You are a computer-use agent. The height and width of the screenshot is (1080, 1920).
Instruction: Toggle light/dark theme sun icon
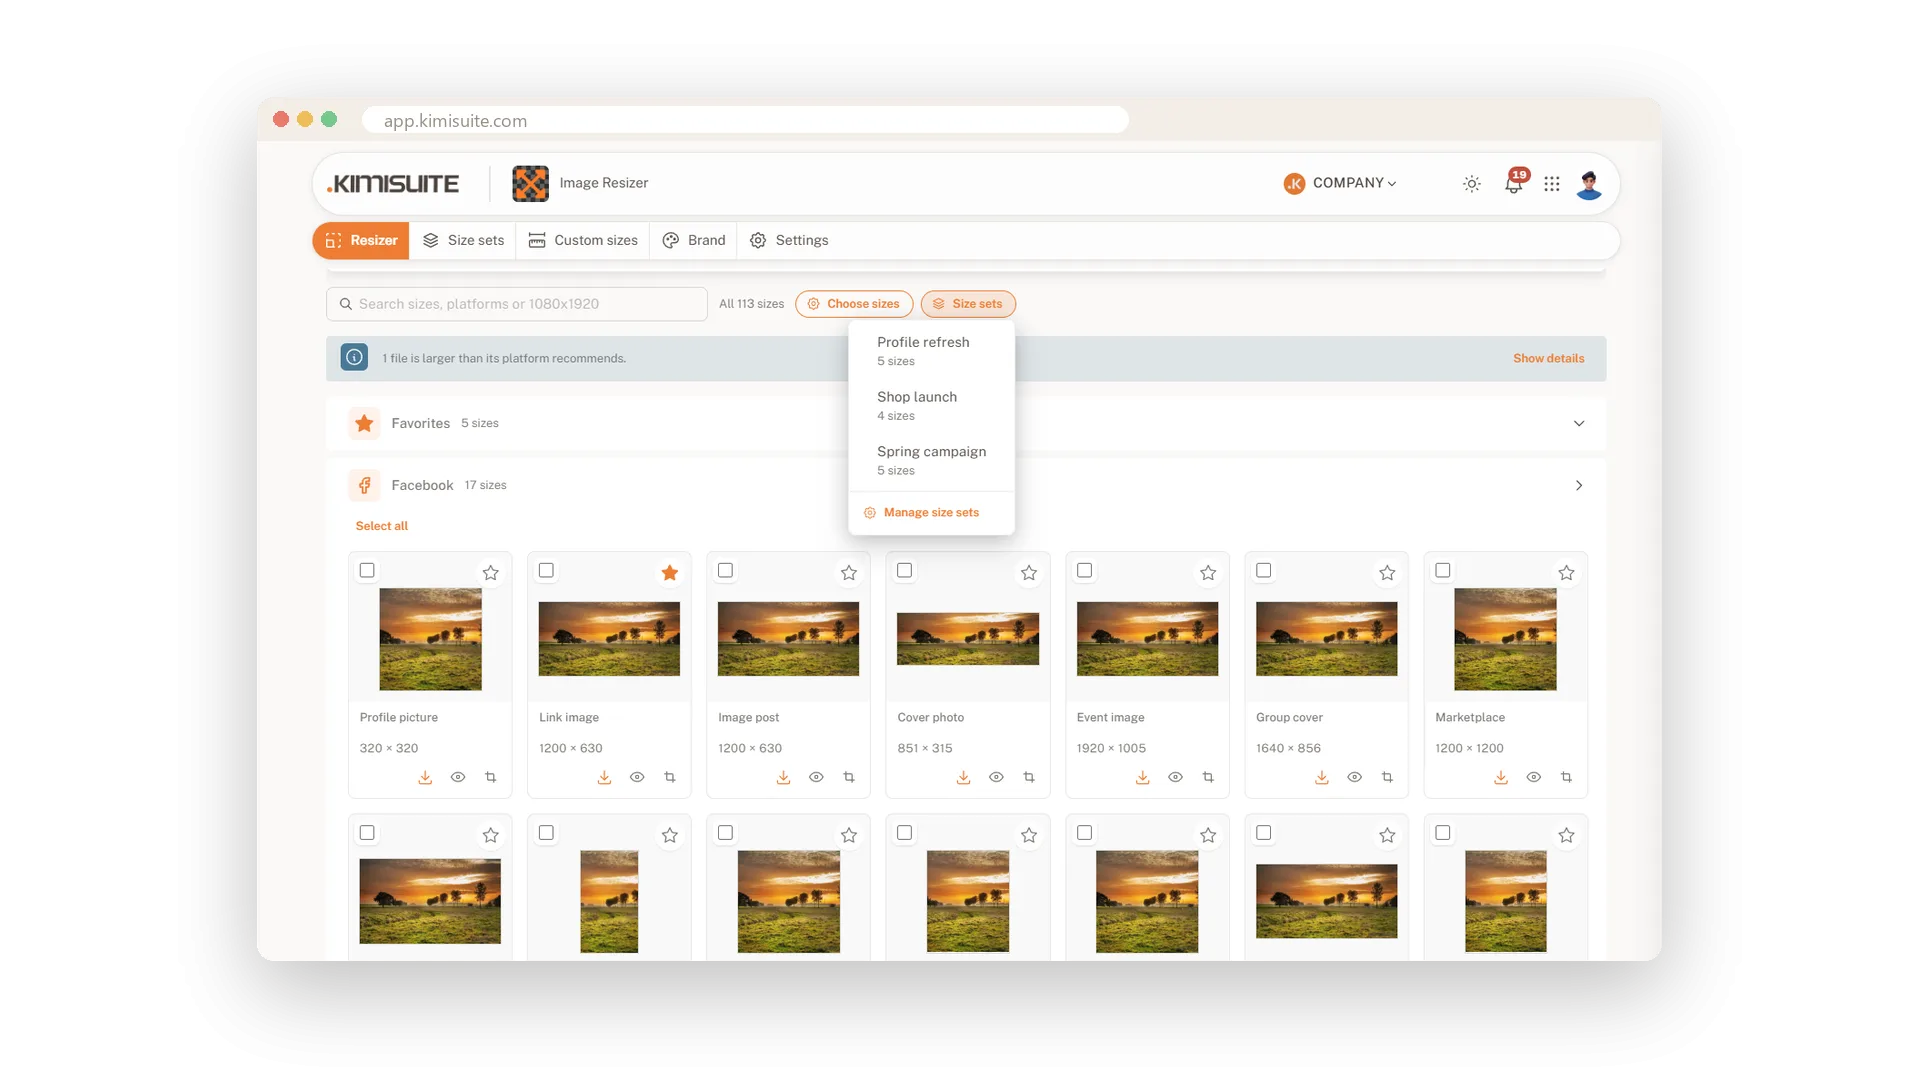pyautogui.click(x=1471, y=184)
